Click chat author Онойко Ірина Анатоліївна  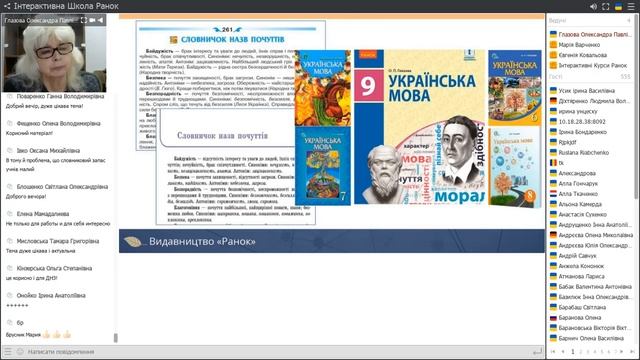[x=51, y=296]
